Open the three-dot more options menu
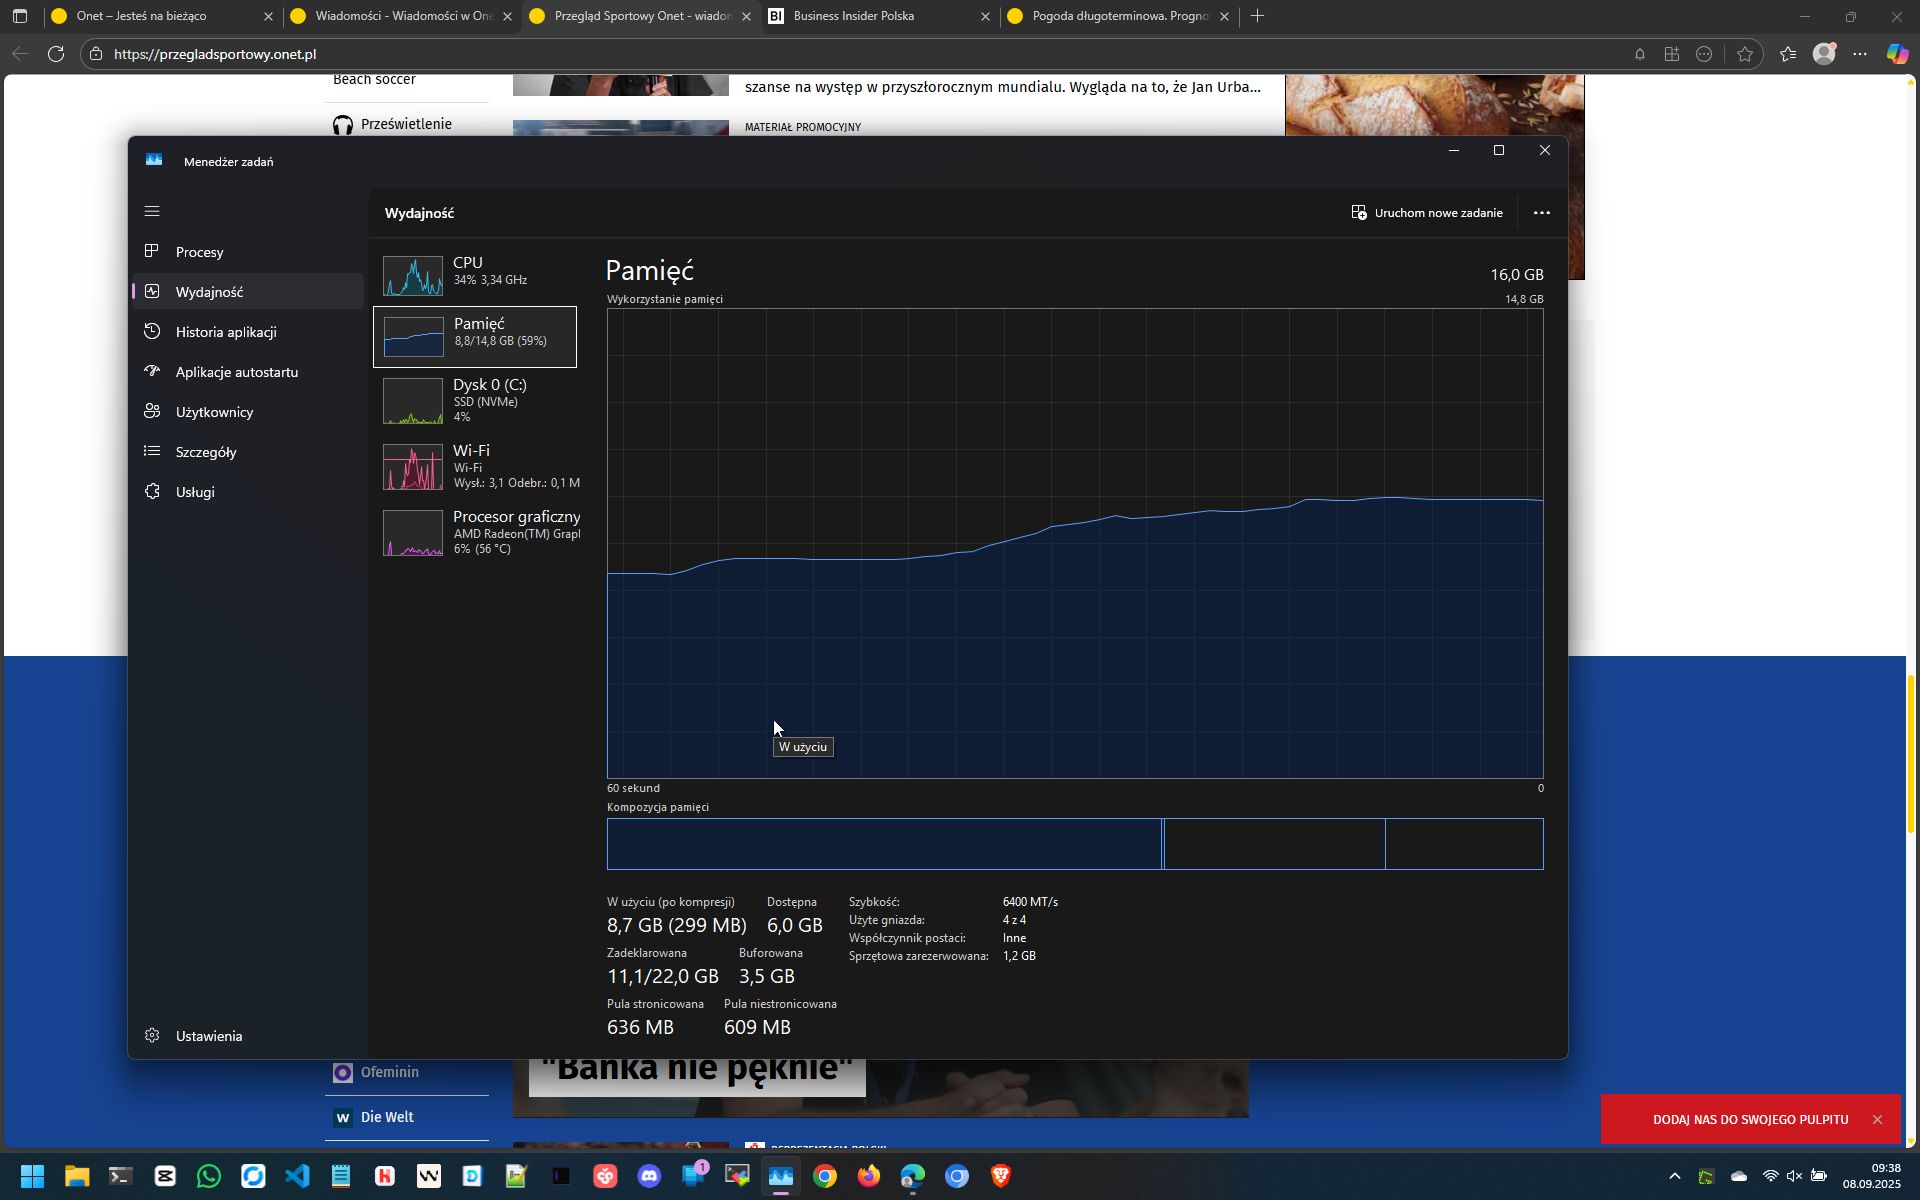Viewport: 1920px width, 1200px height. coord(1541,213)
